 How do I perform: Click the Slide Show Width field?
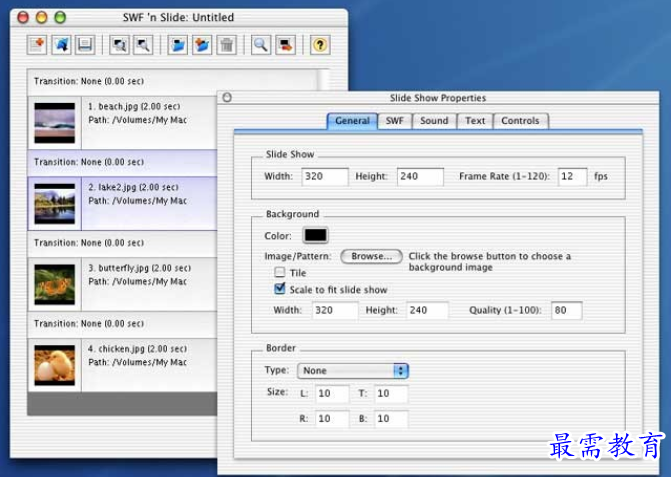click(x=325, y=177)
